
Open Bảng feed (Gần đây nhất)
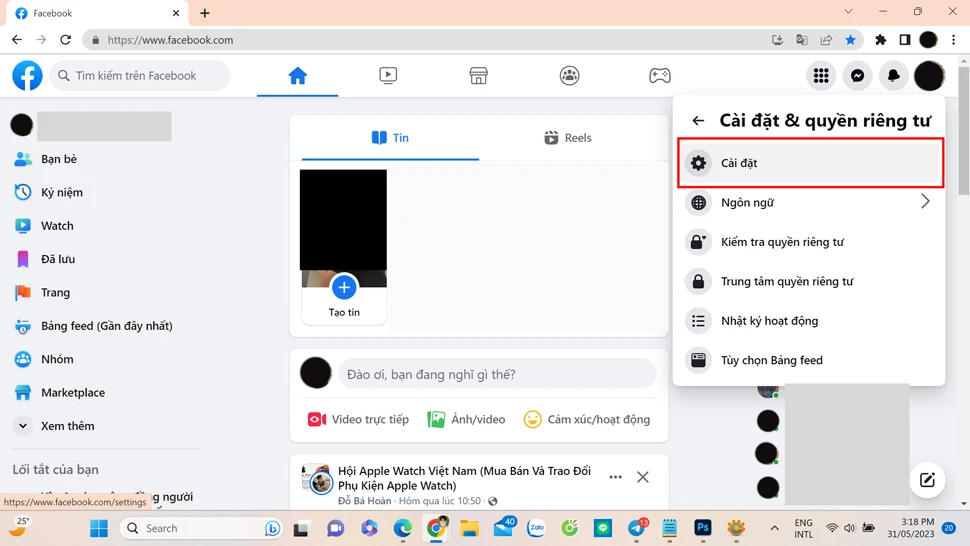click(105, 326)
